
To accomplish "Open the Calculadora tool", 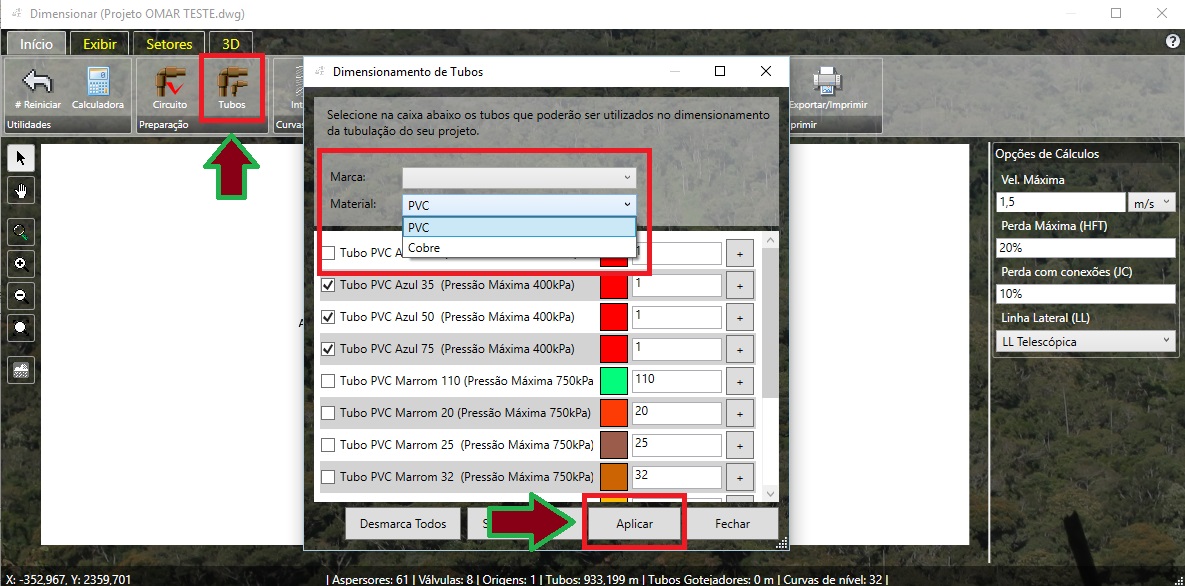I will pos(98,82).
